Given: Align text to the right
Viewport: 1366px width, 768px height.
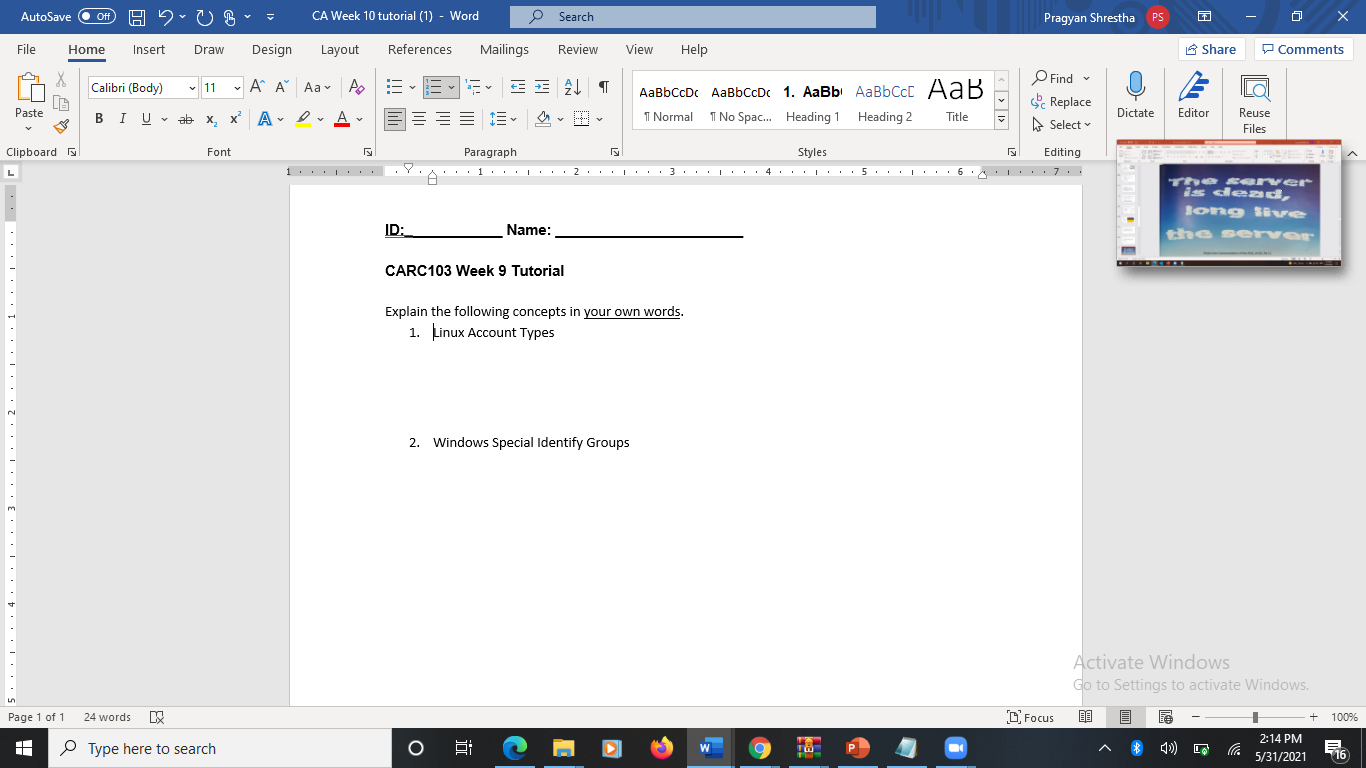Looking at the screenshot, I should pos(443,119).
